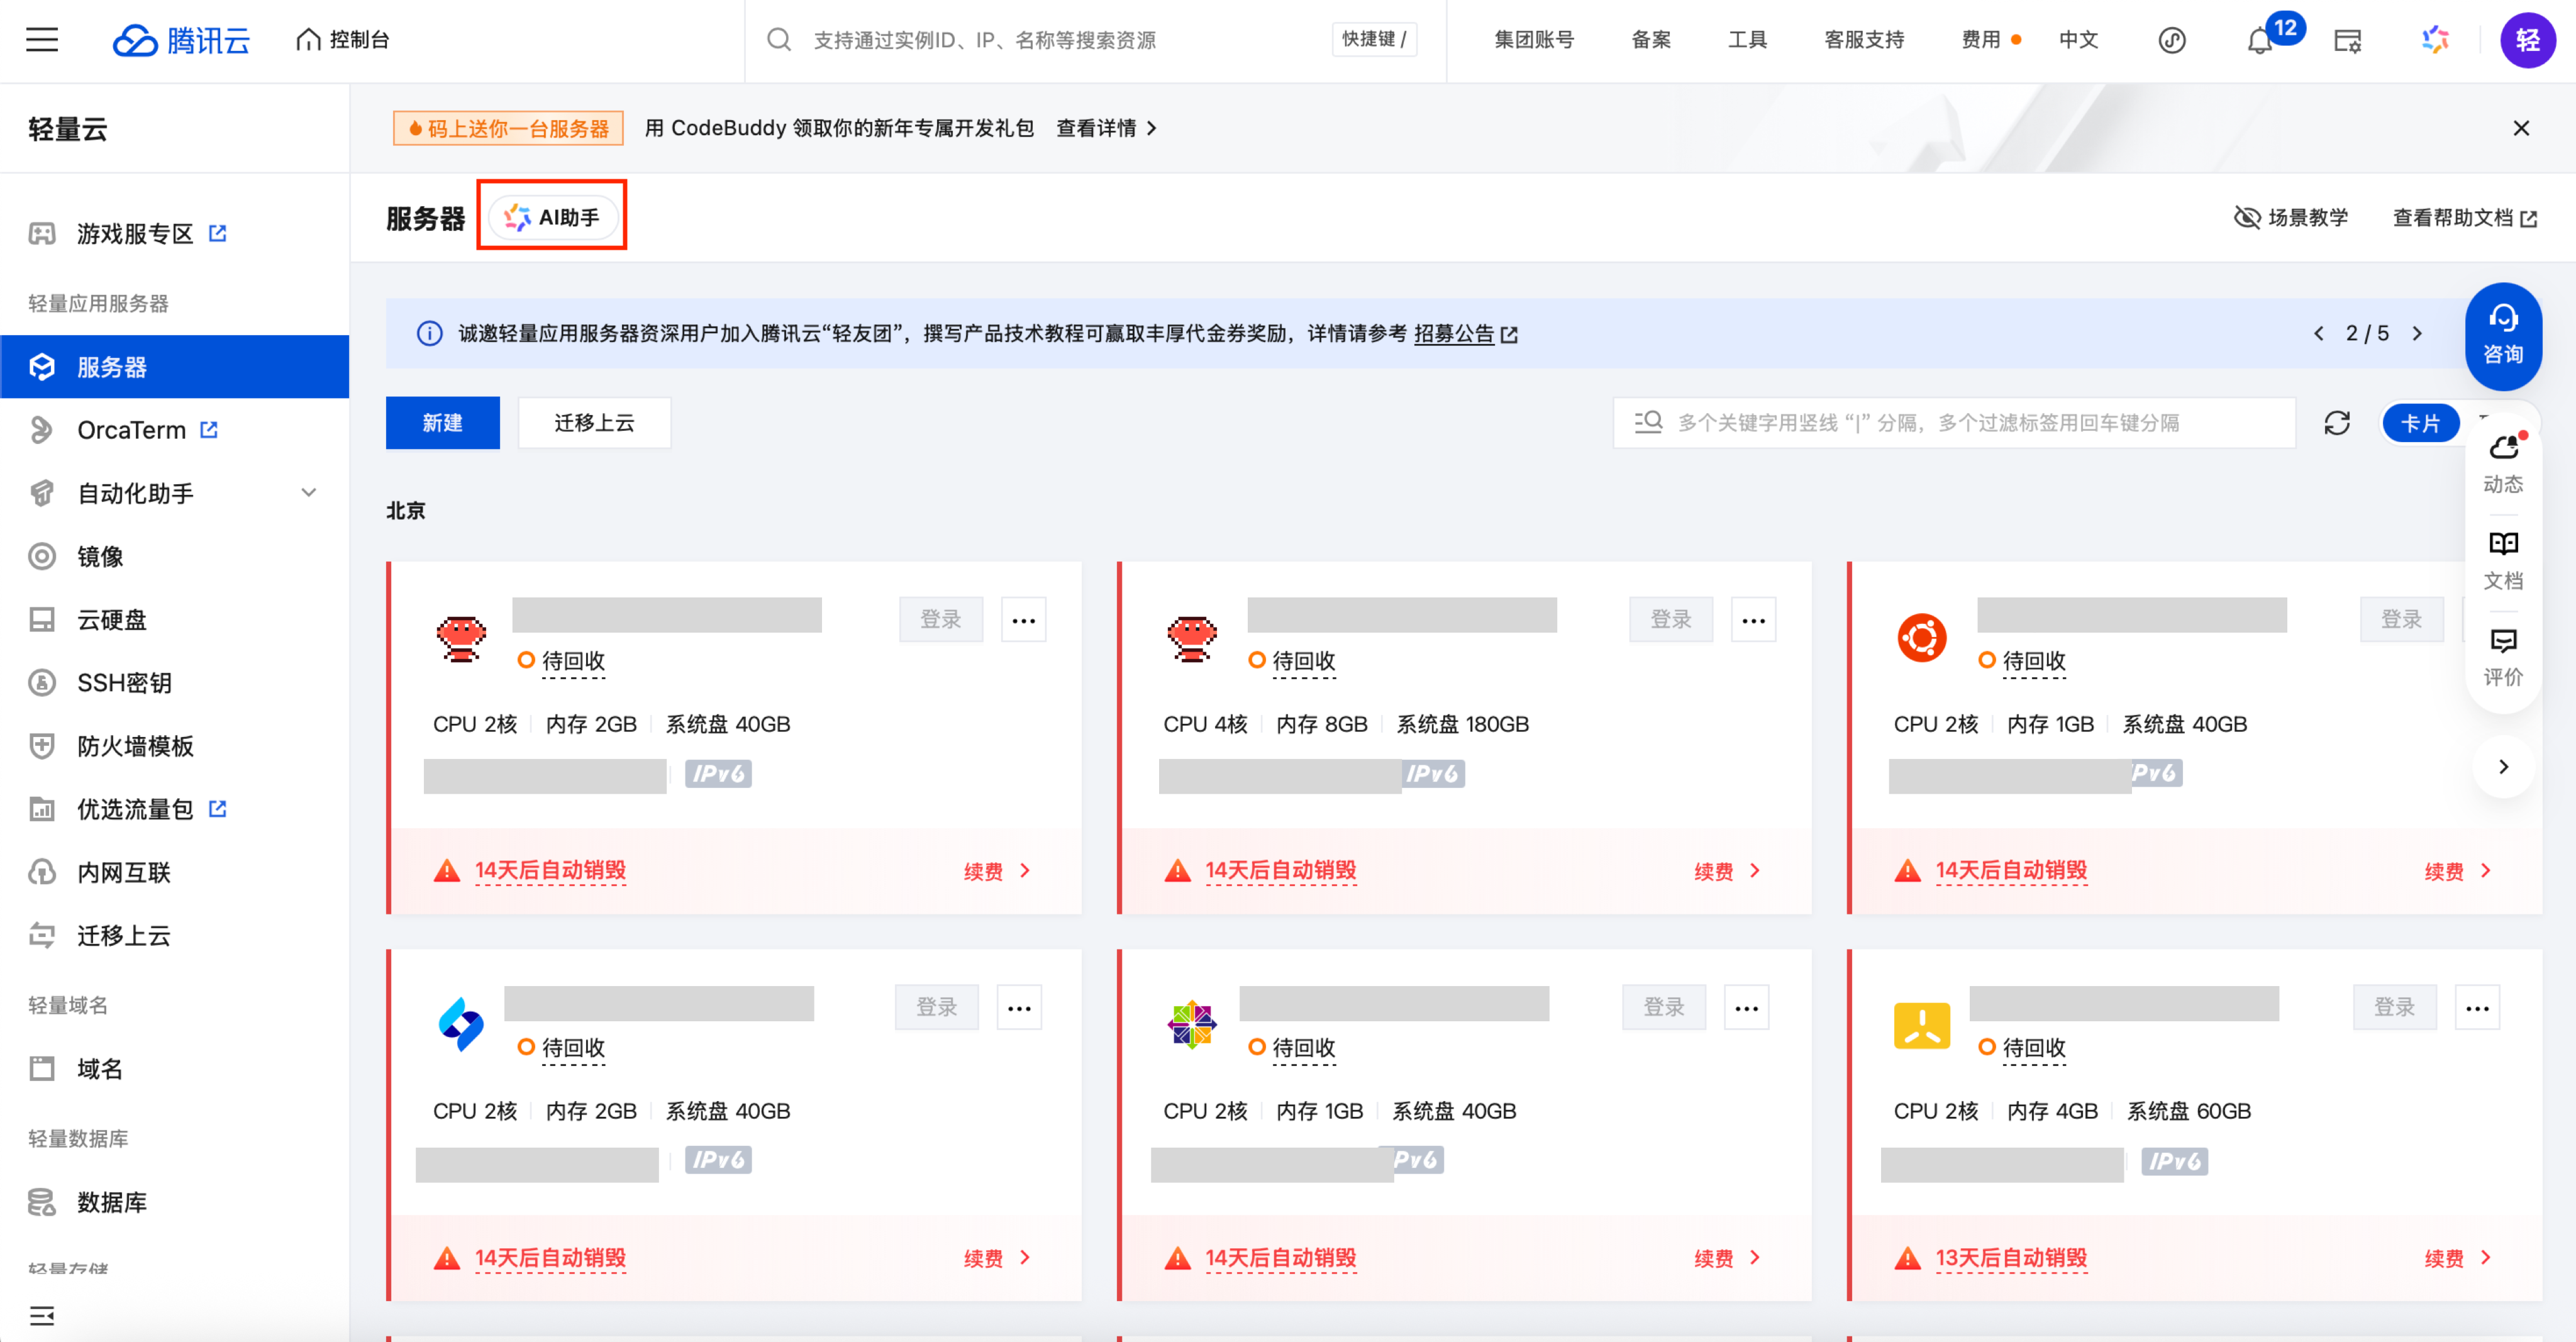Screen dimensions: 2576x1342
Task: Open the more options menu on first server card
Action: pyautogui.click(x=1023, y=620)
